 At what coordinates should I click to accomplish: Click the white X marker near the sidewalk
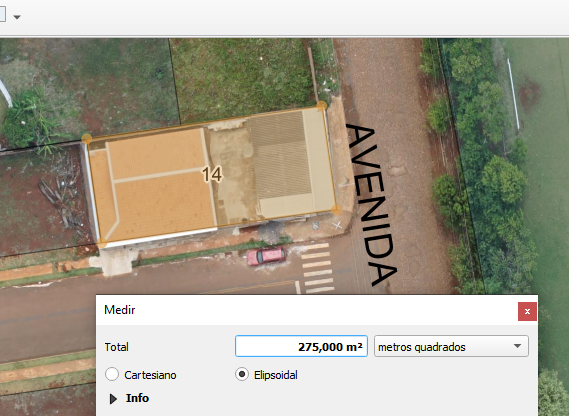[338, 225]
